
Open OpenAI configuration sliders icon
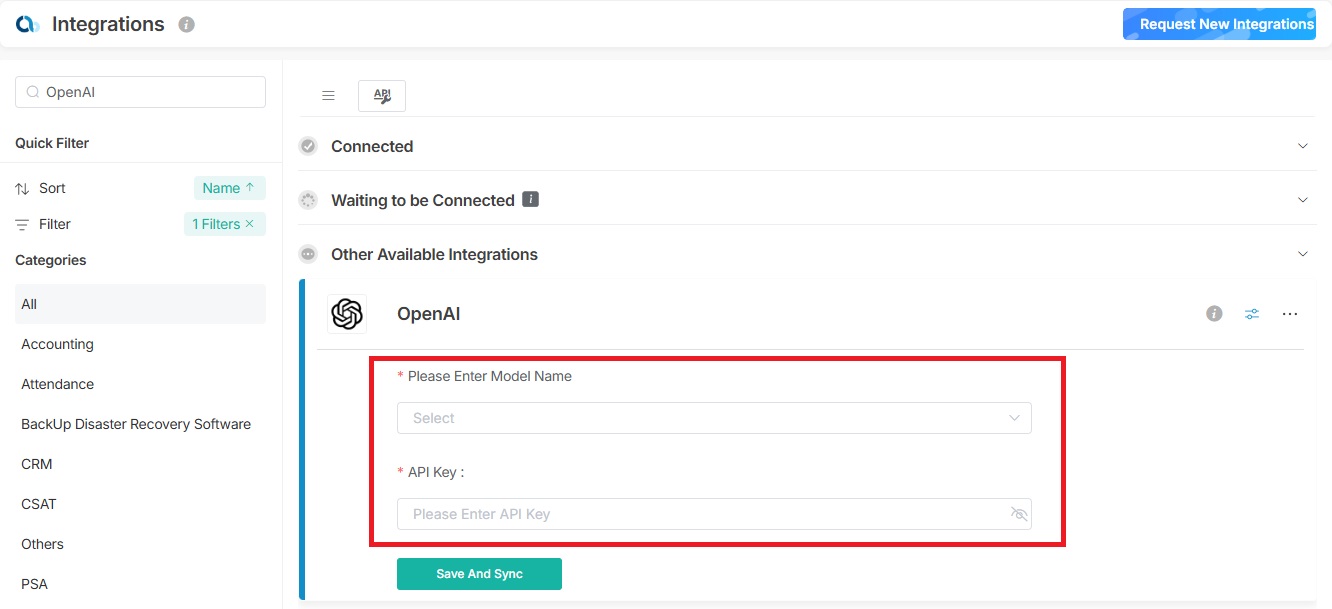tap(1252, 314)
